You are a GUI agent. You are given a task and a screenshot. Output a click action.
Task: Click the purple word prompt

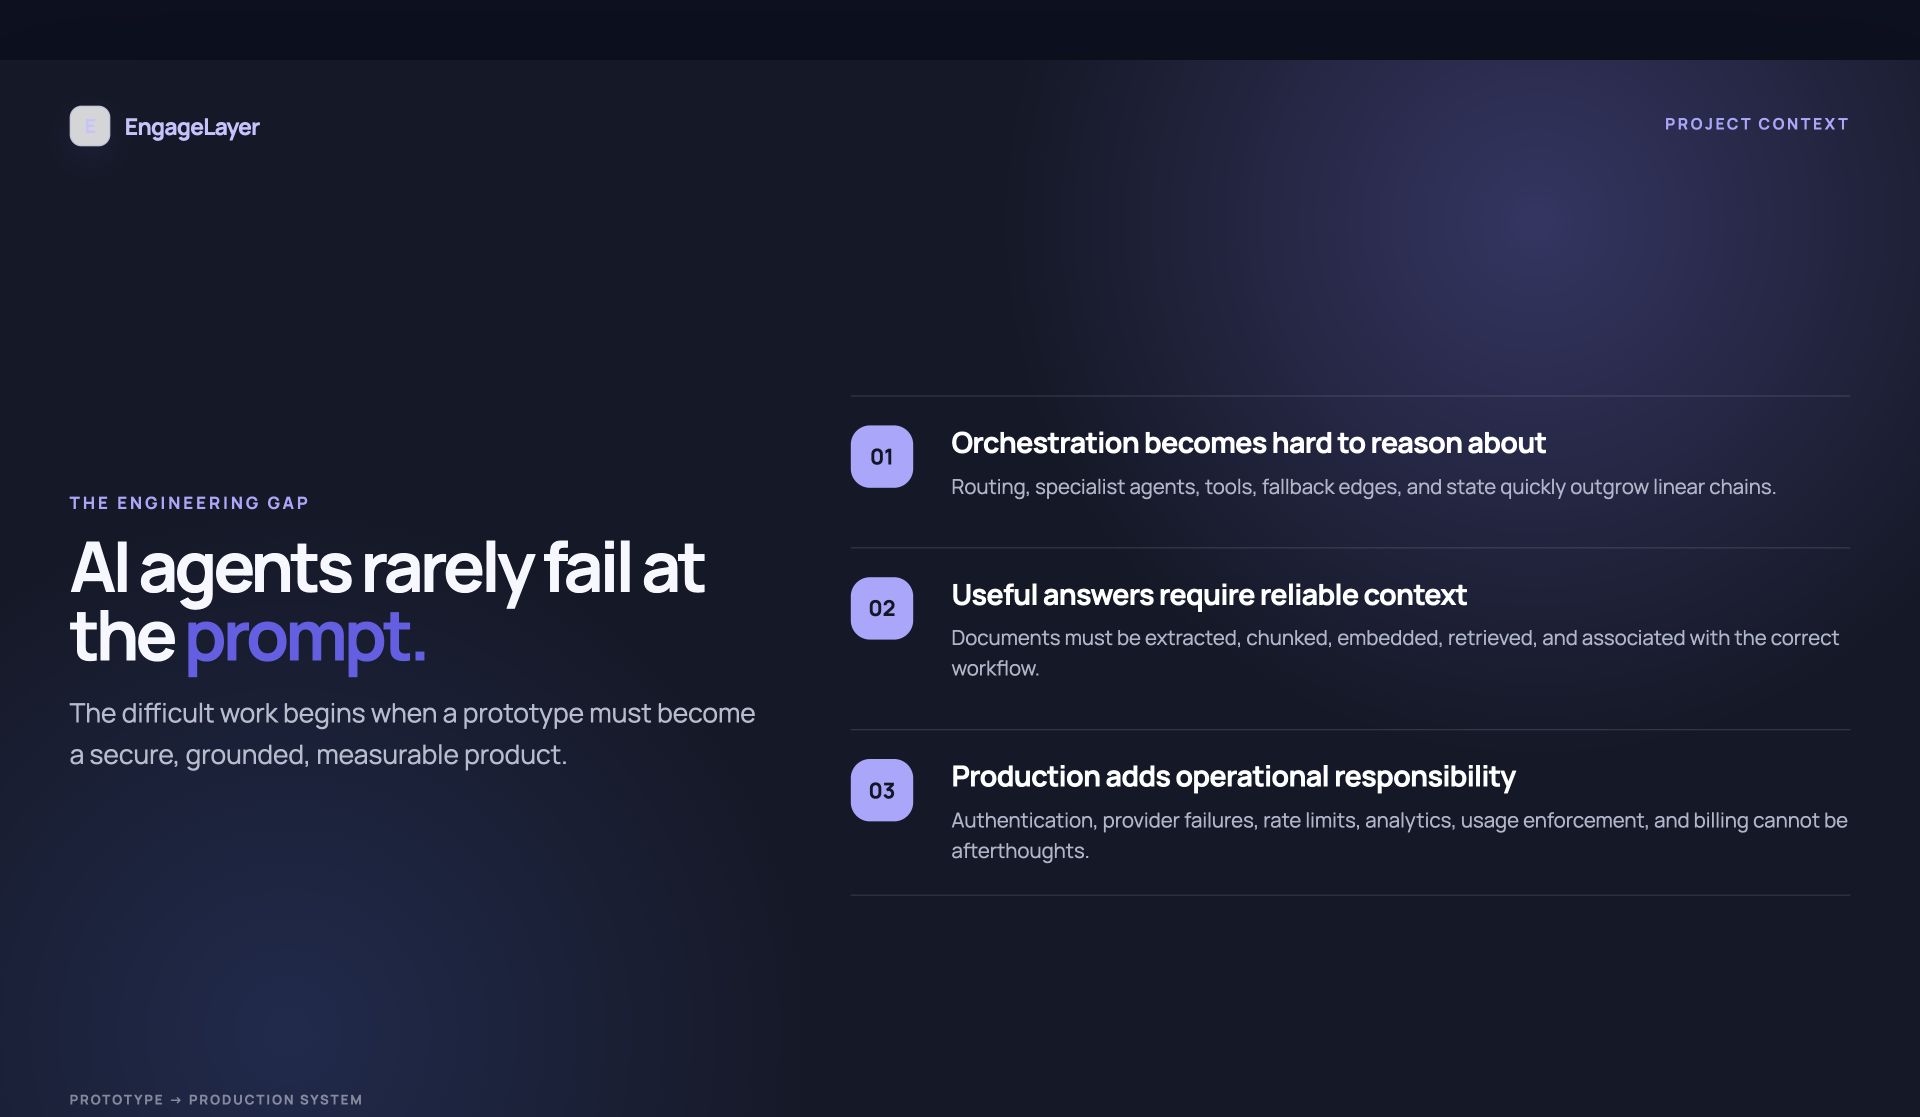click(306, 637)
